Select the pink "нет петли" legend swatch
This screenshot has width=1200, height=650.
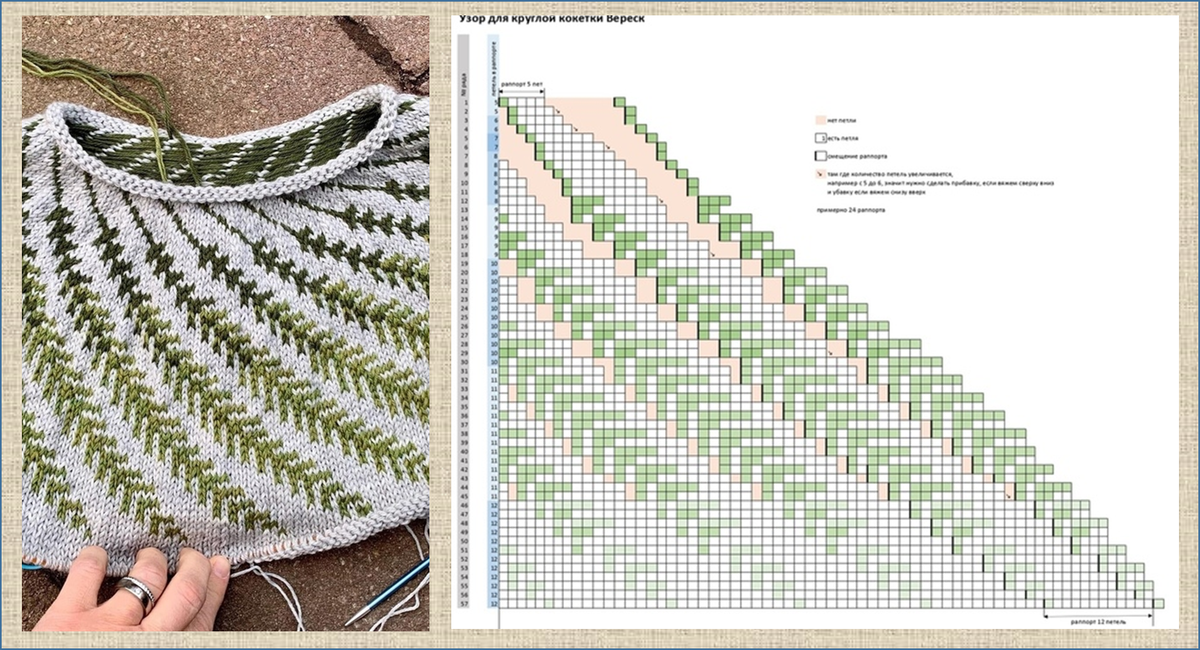[x=820, y=120]
